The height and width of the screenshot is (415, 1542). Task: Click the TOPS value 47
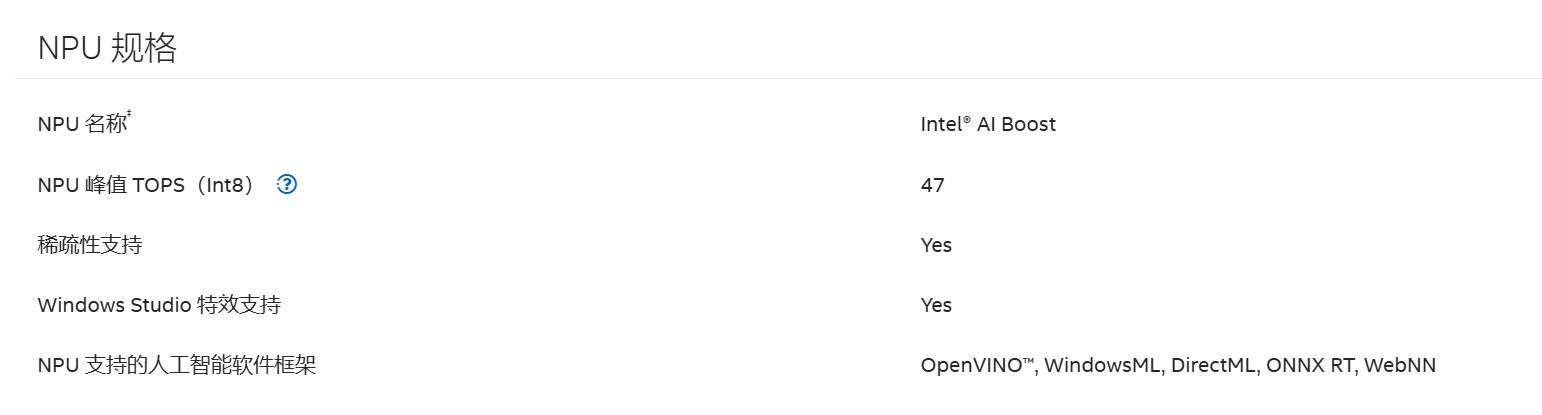pos(932,185)
